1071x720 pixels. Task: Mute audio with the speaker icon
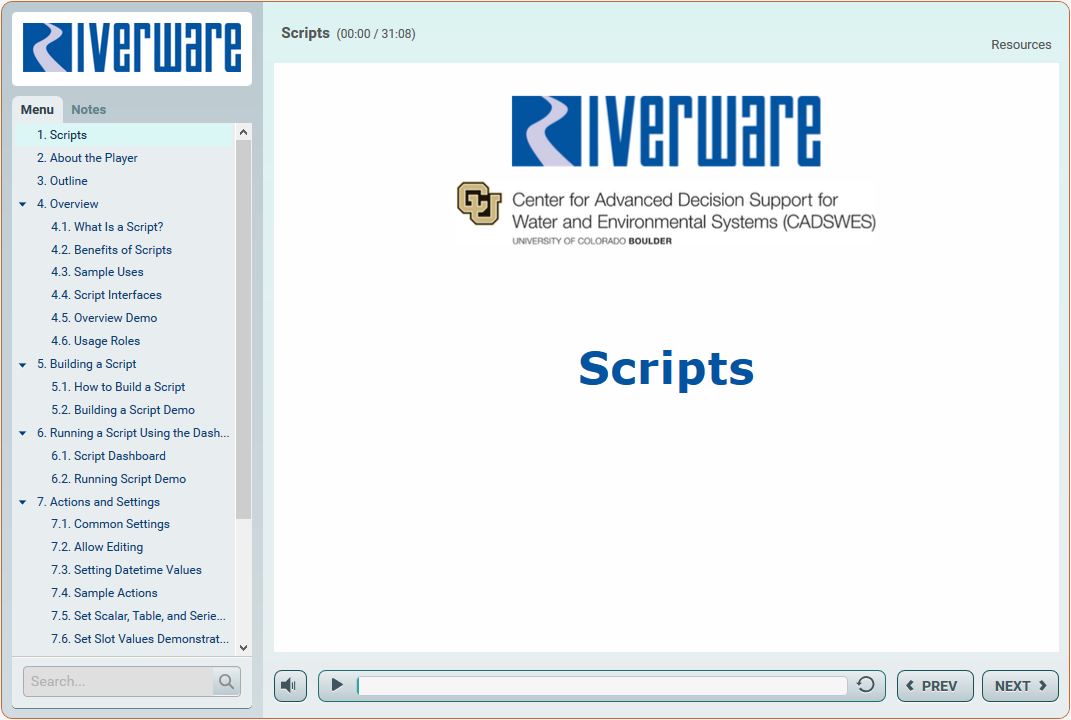click(x=290, y=685)
